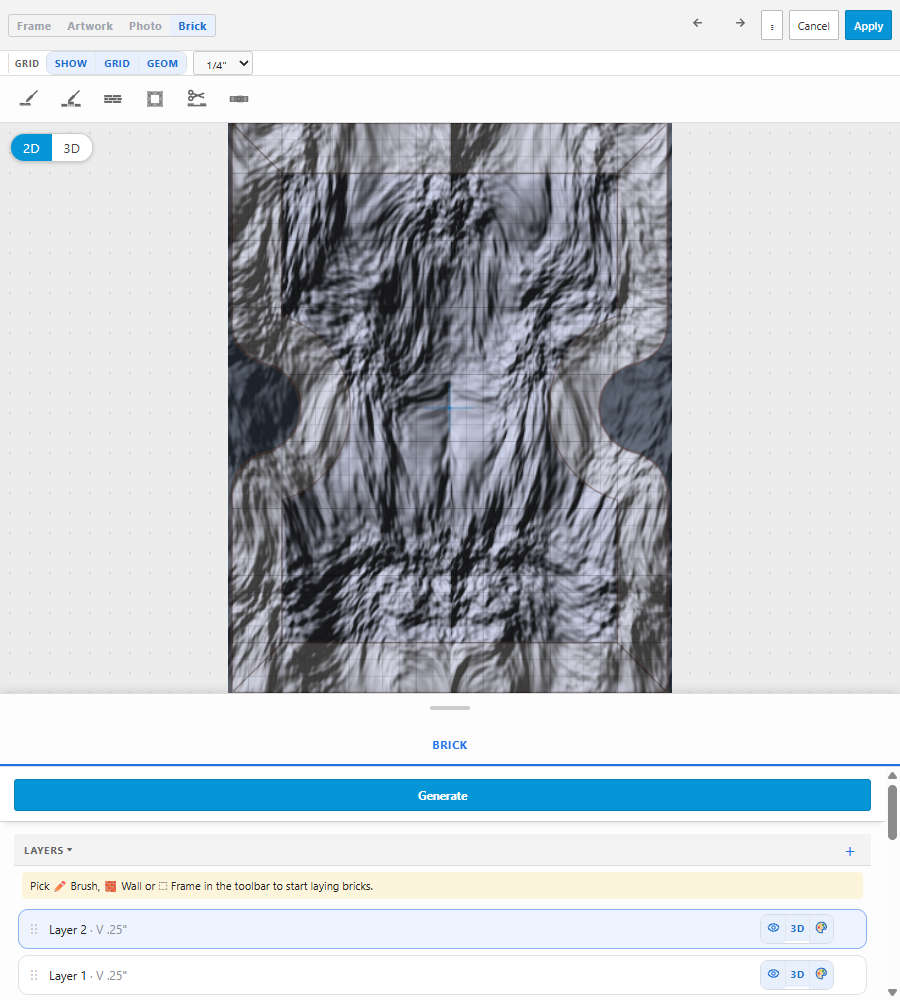
Task: Open the Artwork tab
Action: [90, 26]
